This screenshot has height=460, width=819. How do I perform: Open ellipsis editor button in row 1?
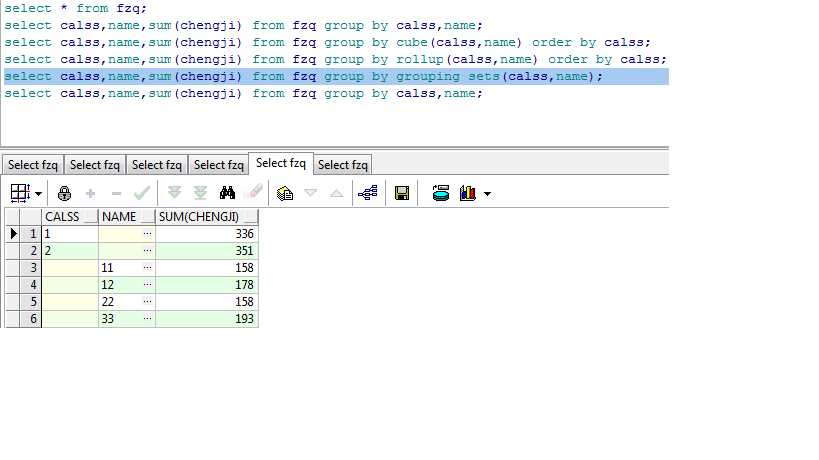(x=148, y=233)
